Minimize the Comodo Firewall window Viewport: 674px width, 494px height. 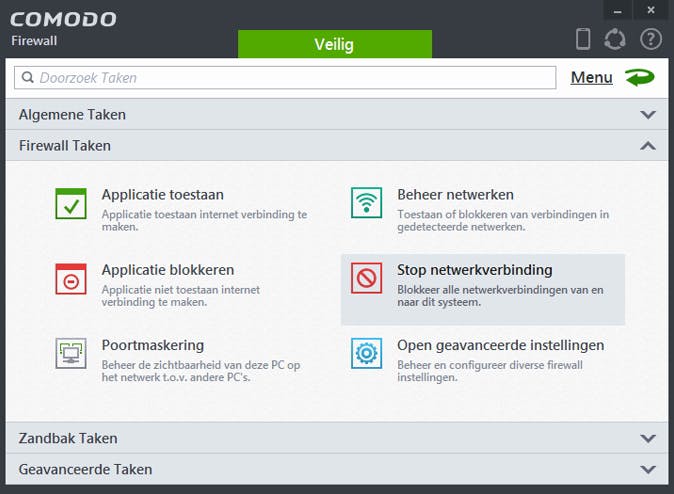click(x=617, y=10)
